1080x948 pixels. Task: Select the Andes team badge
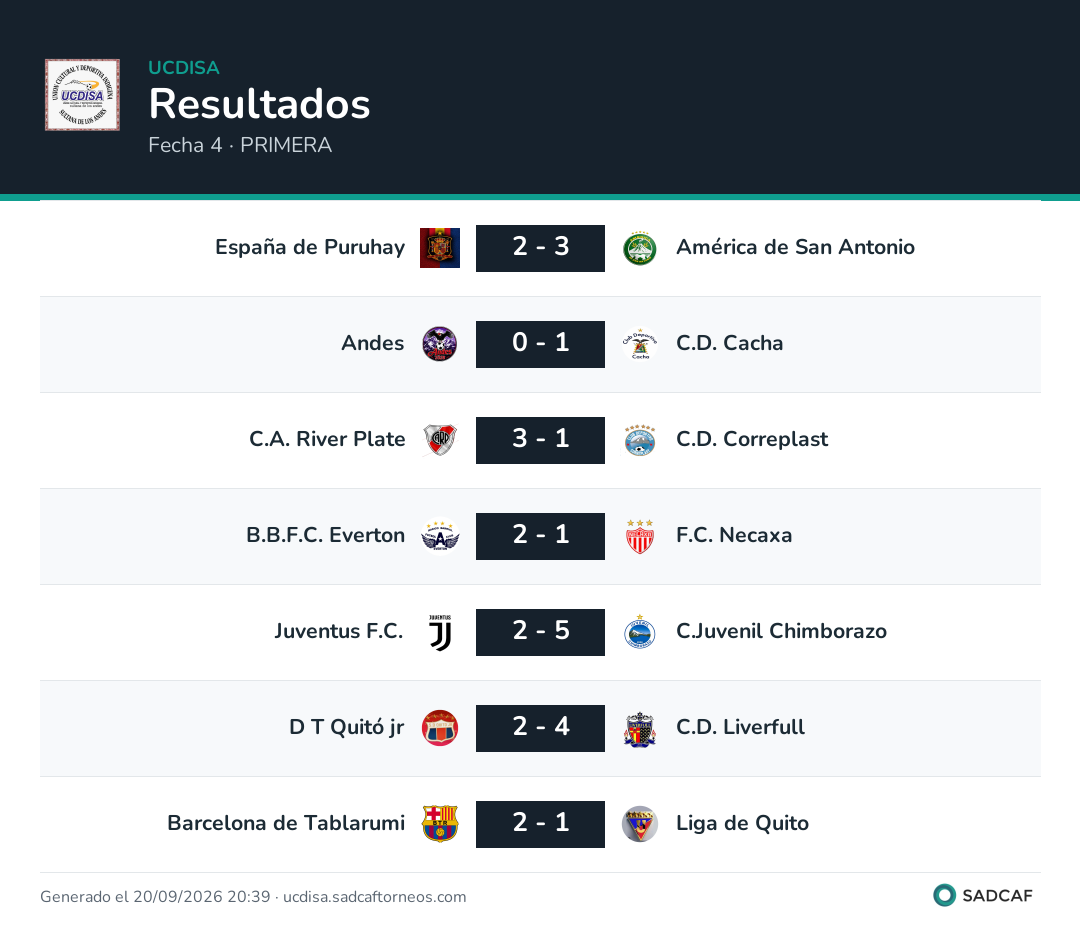[x=440, y=344]
